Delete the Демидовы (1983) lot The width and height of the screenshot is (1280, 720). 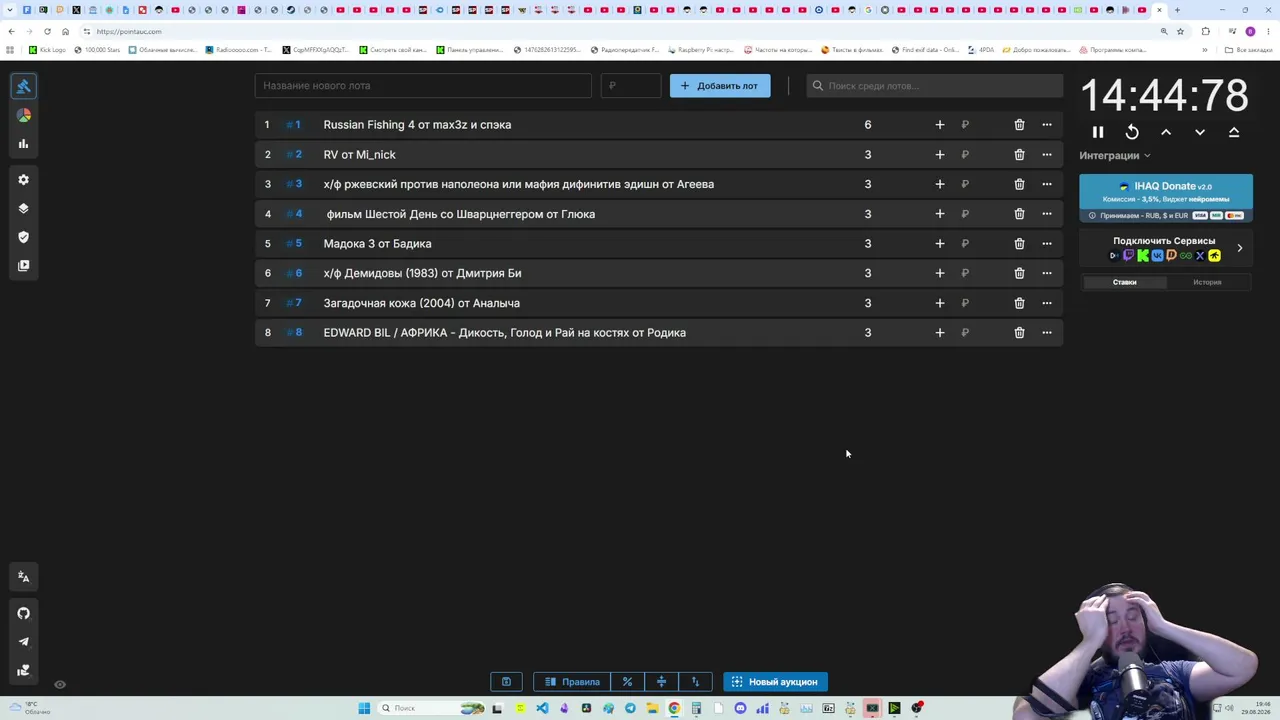point(1019,273)
